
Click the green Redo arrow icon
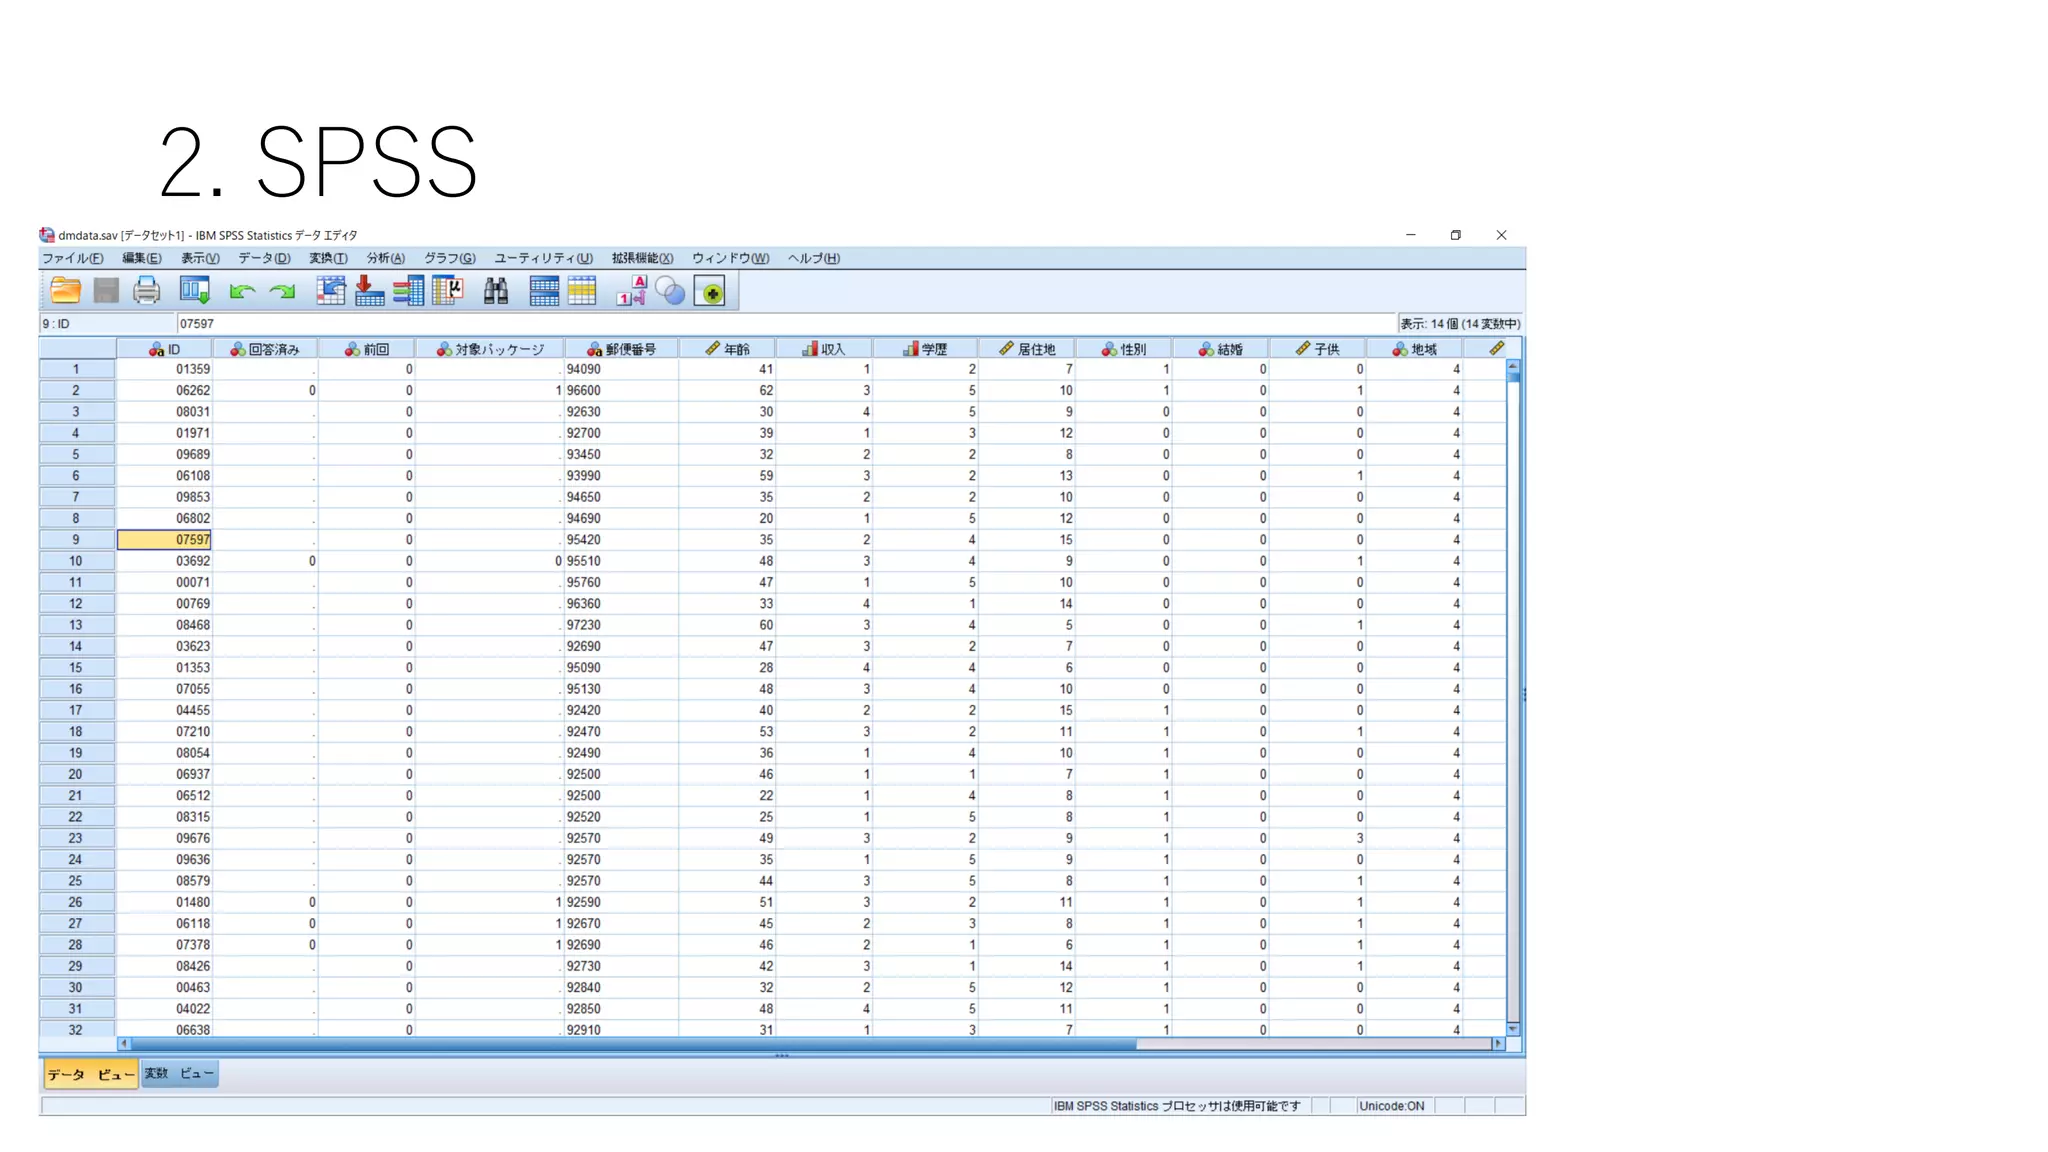[x=283, y=291]
